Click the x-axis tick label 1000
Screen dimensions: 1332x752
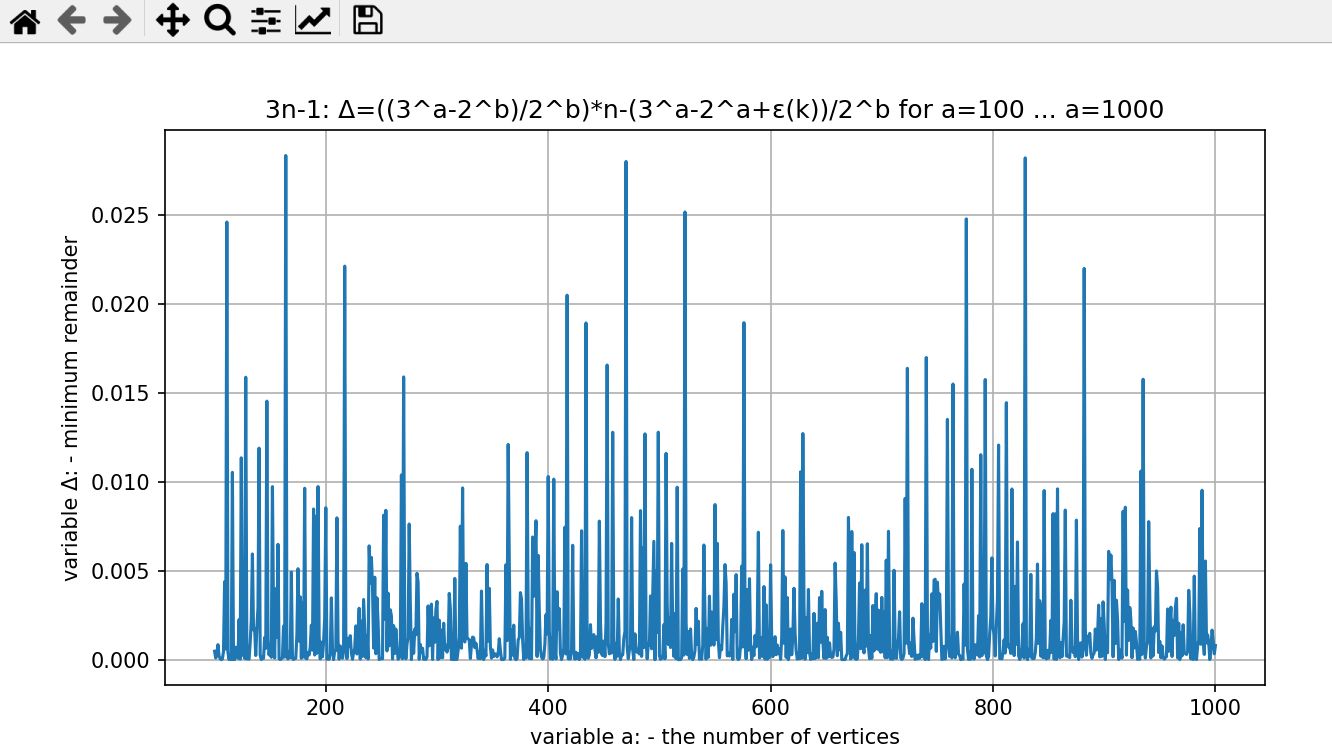pyautogui.click(x=1214, y=705)
